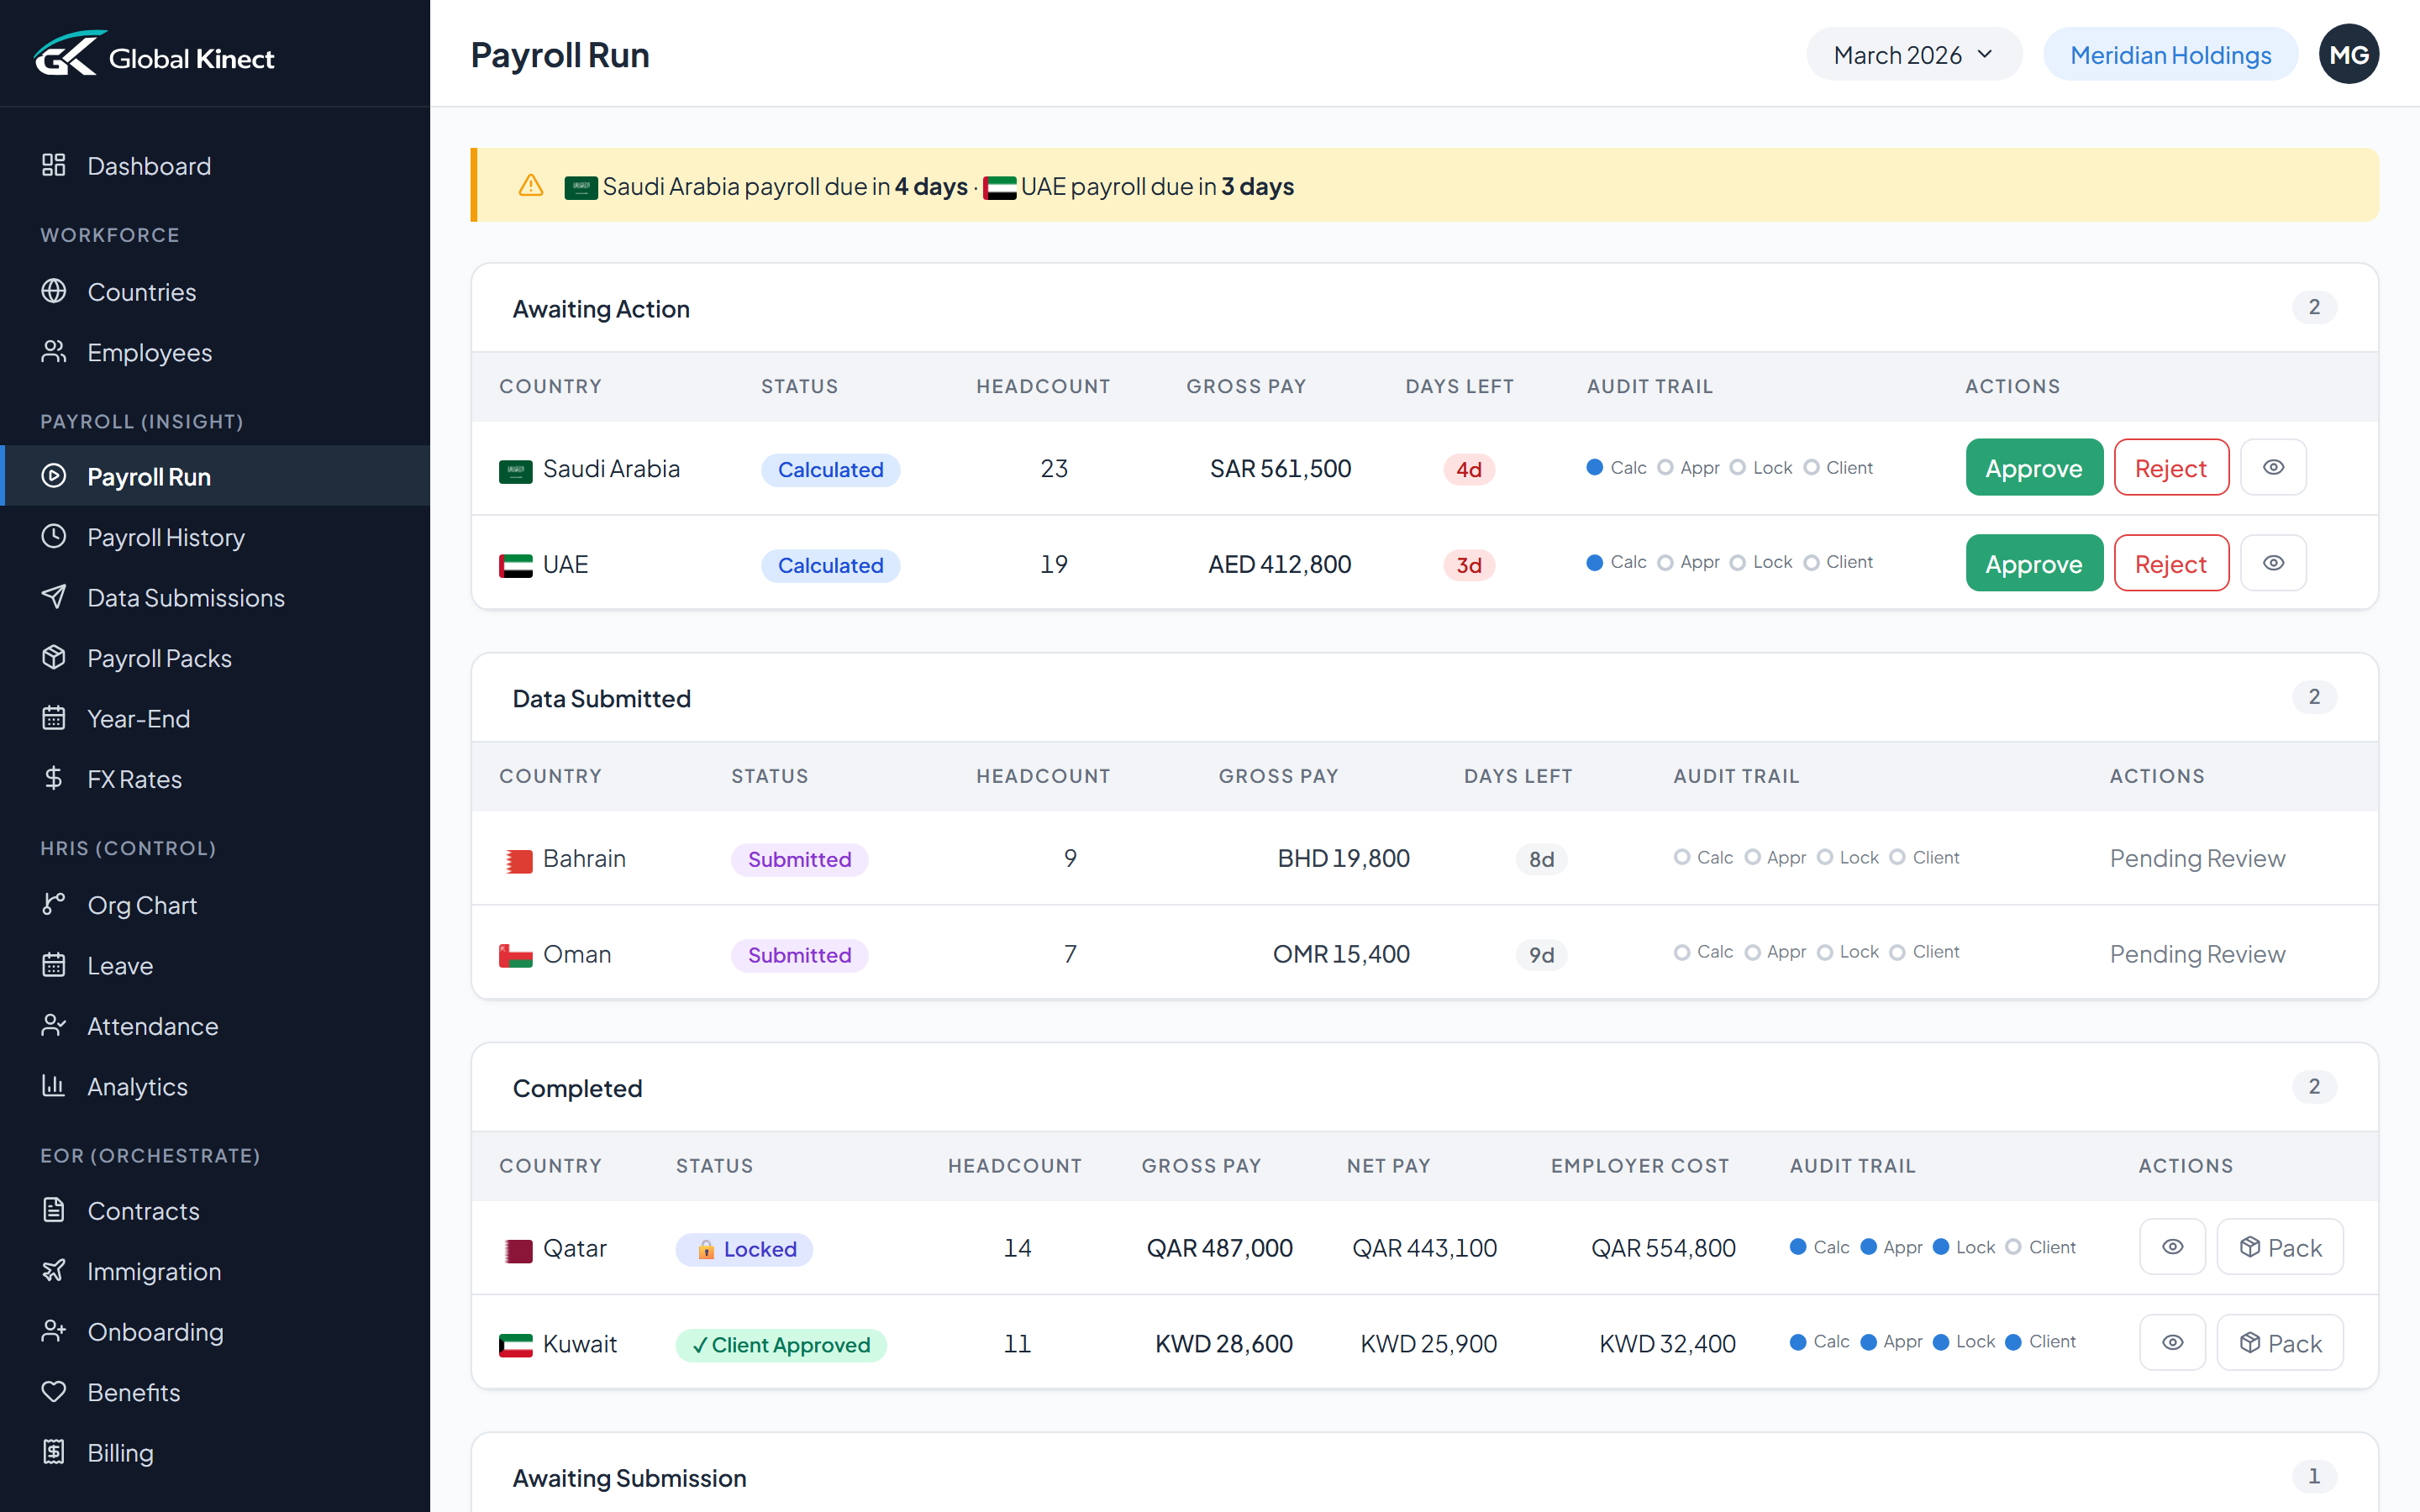Click the Data Submissions paper-plane icon
The image size is (2420, 1512).
55,597
